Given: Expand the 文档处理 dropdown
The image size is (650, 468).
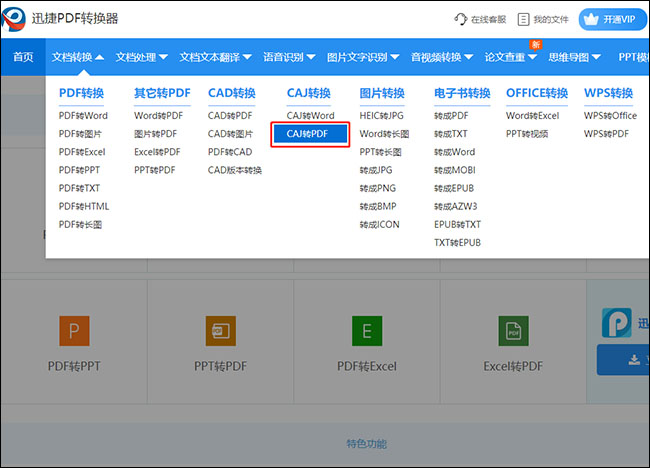Looking at the screenshot, I should pos(141,57).
